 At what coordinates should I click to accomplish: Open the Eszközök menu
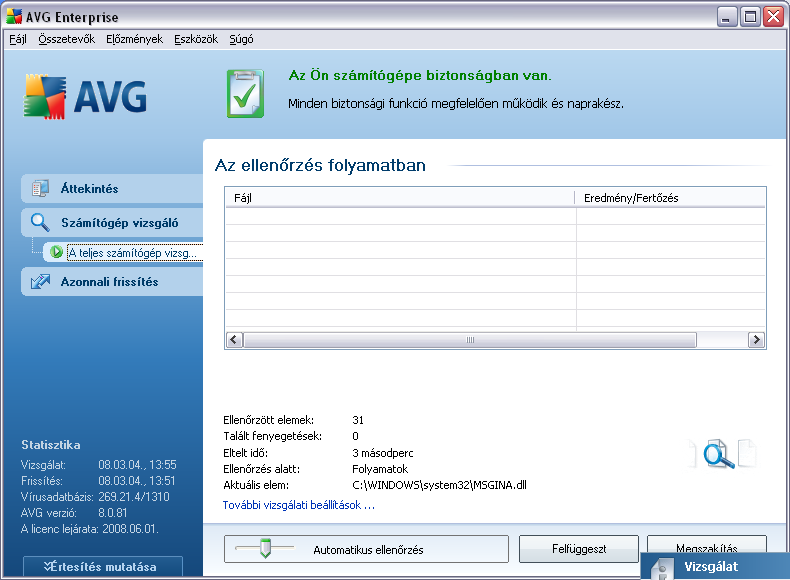click(x=196, y=39)
